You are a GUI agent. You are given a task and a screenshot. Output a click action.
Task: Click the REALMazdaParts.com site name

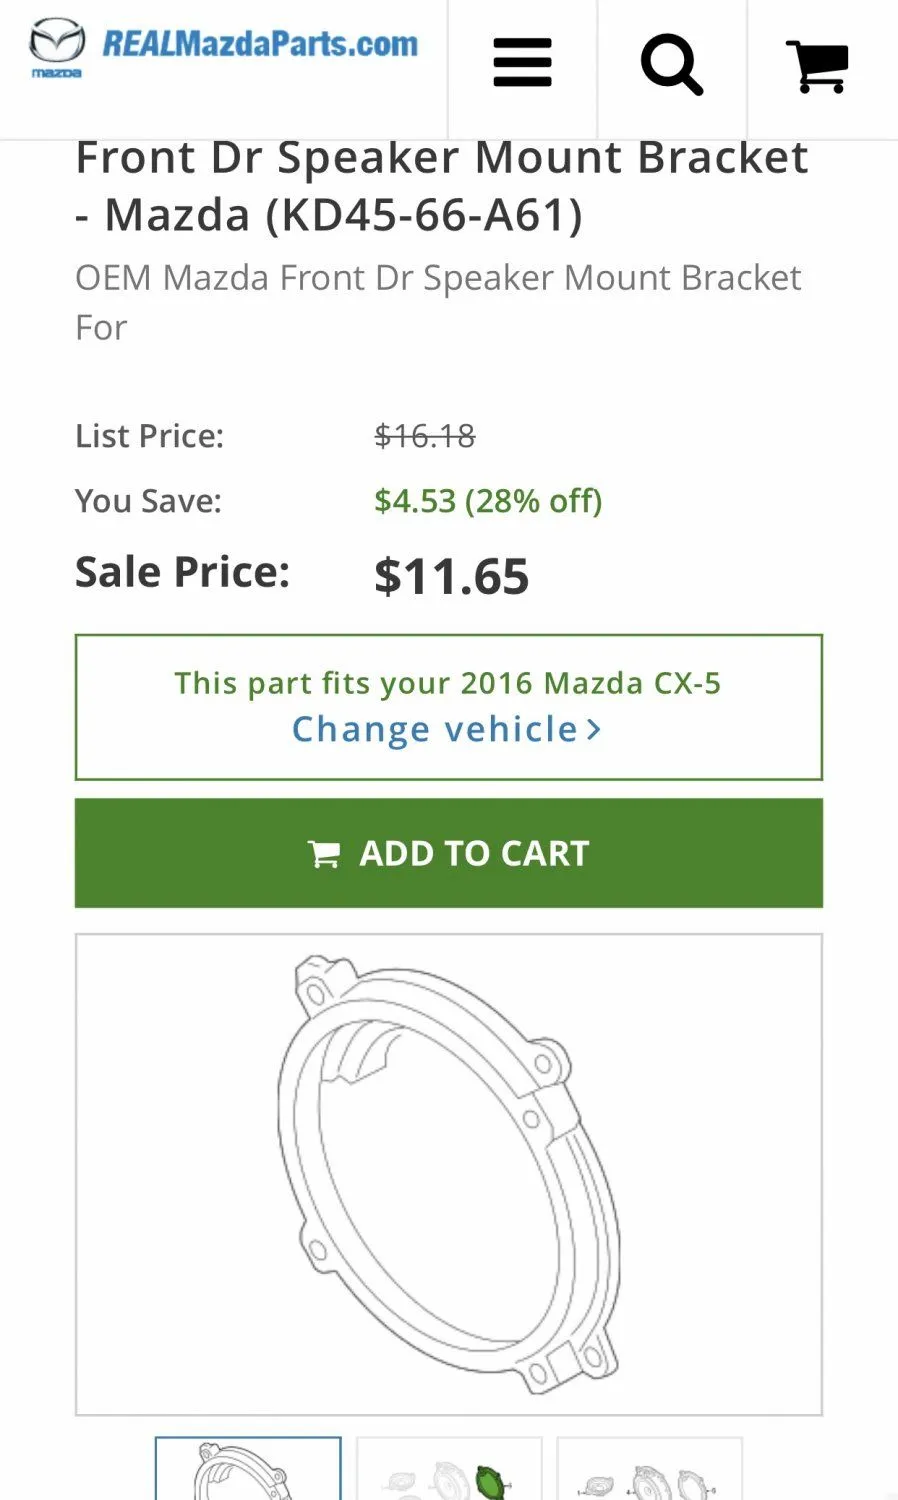260,44
